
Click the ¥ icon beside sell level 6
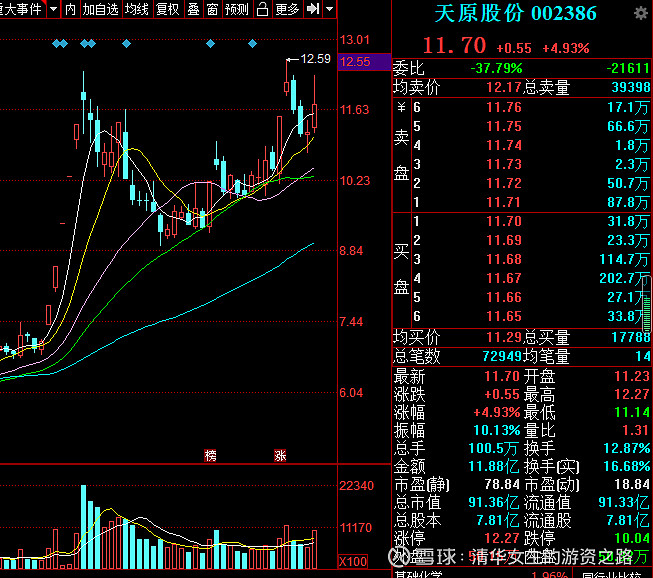[x=401, y=107]
